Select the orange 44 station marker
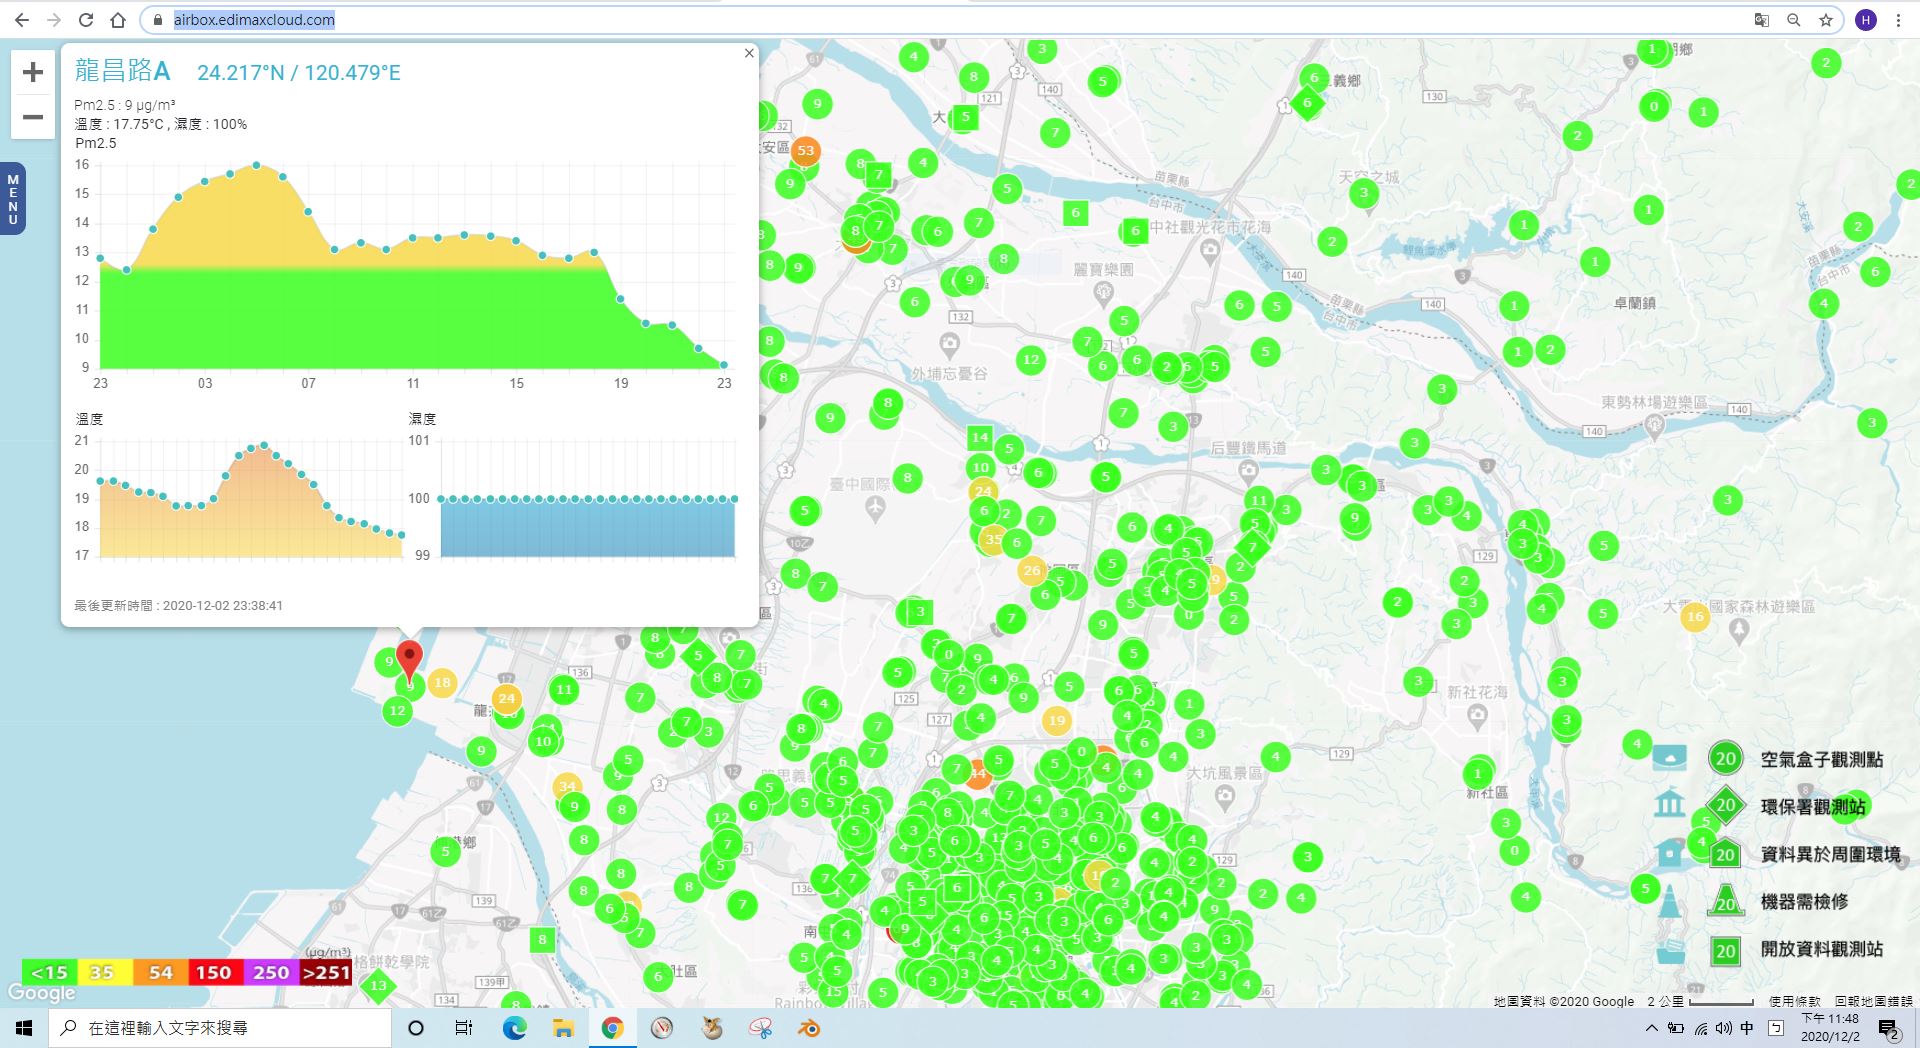Screen dimensions: 1920x1048 pos(977,774)
